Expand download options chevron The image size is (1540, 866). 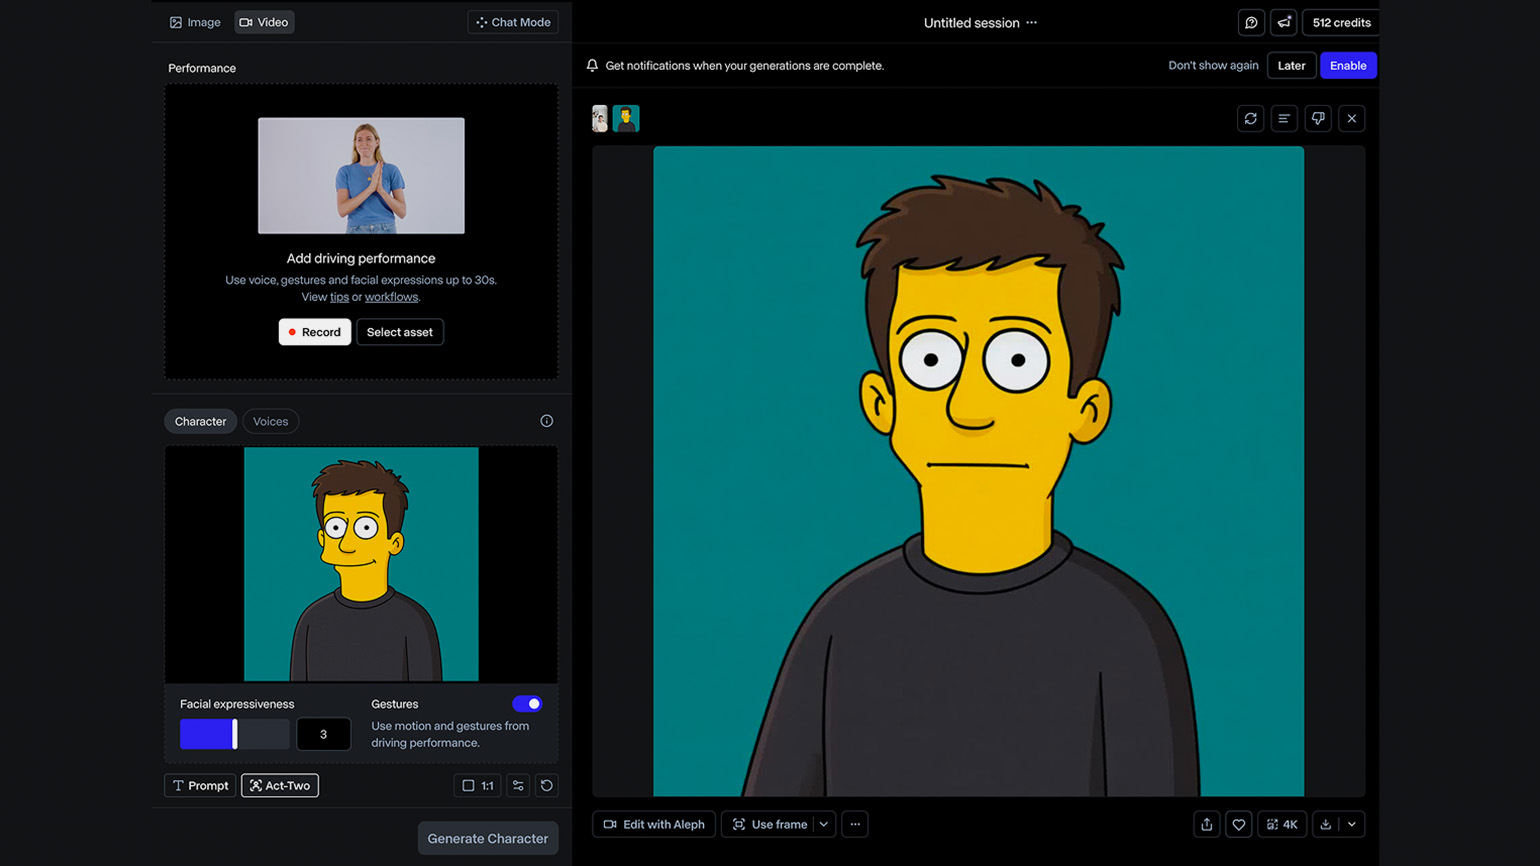coord(1352,825)
